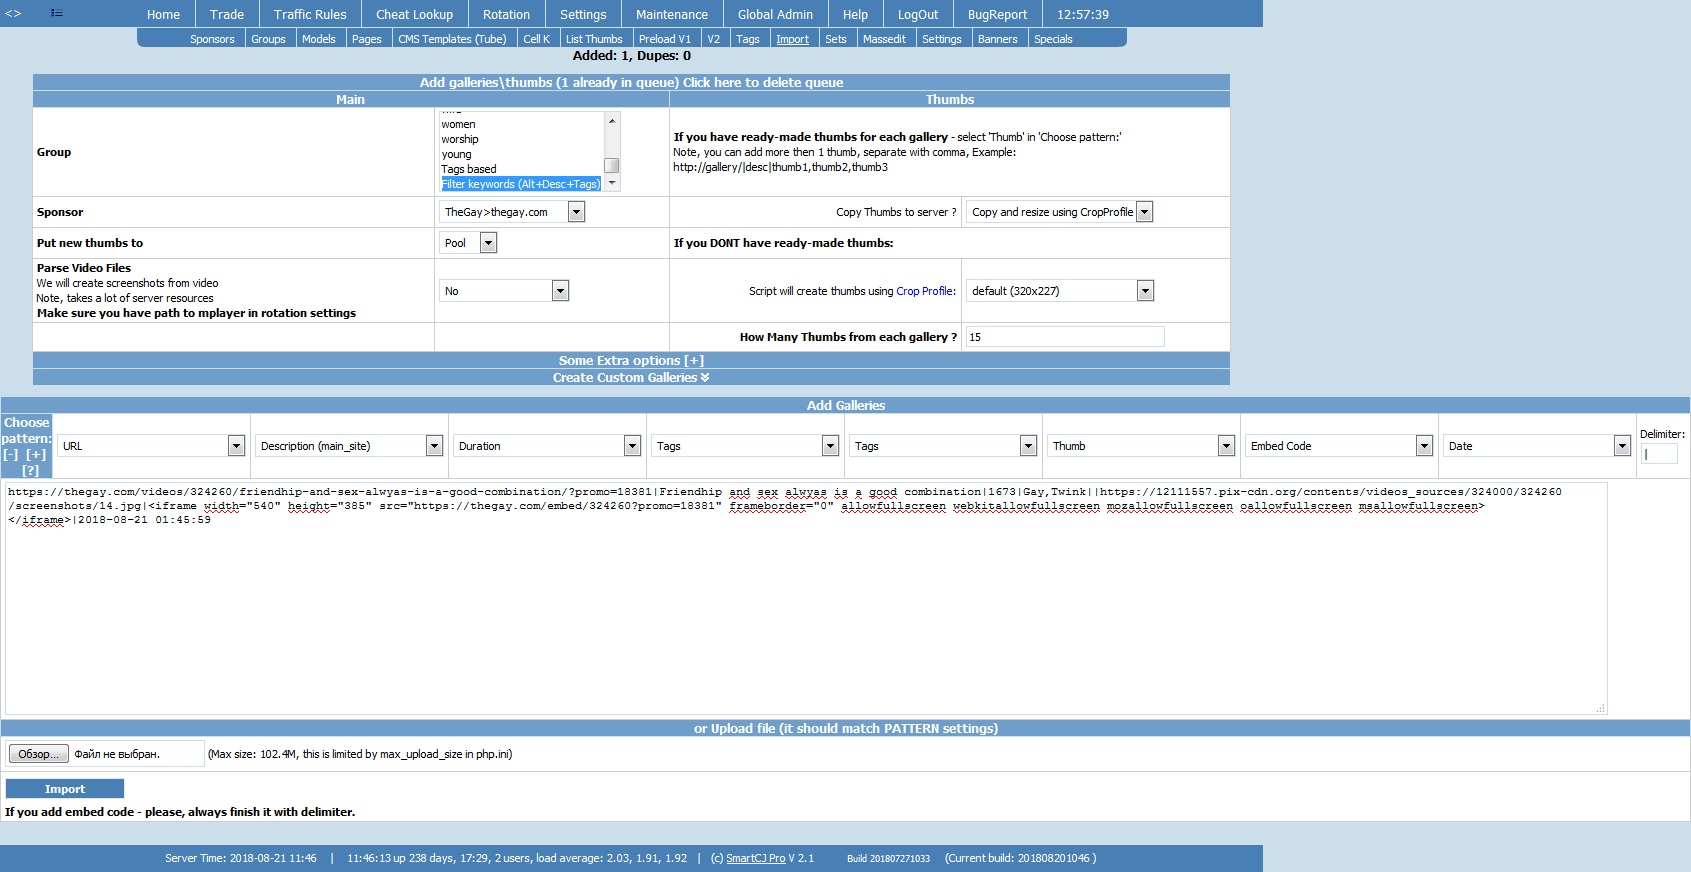Open the Banners submenu tab

pyautogui.click(x=997, y=39)
